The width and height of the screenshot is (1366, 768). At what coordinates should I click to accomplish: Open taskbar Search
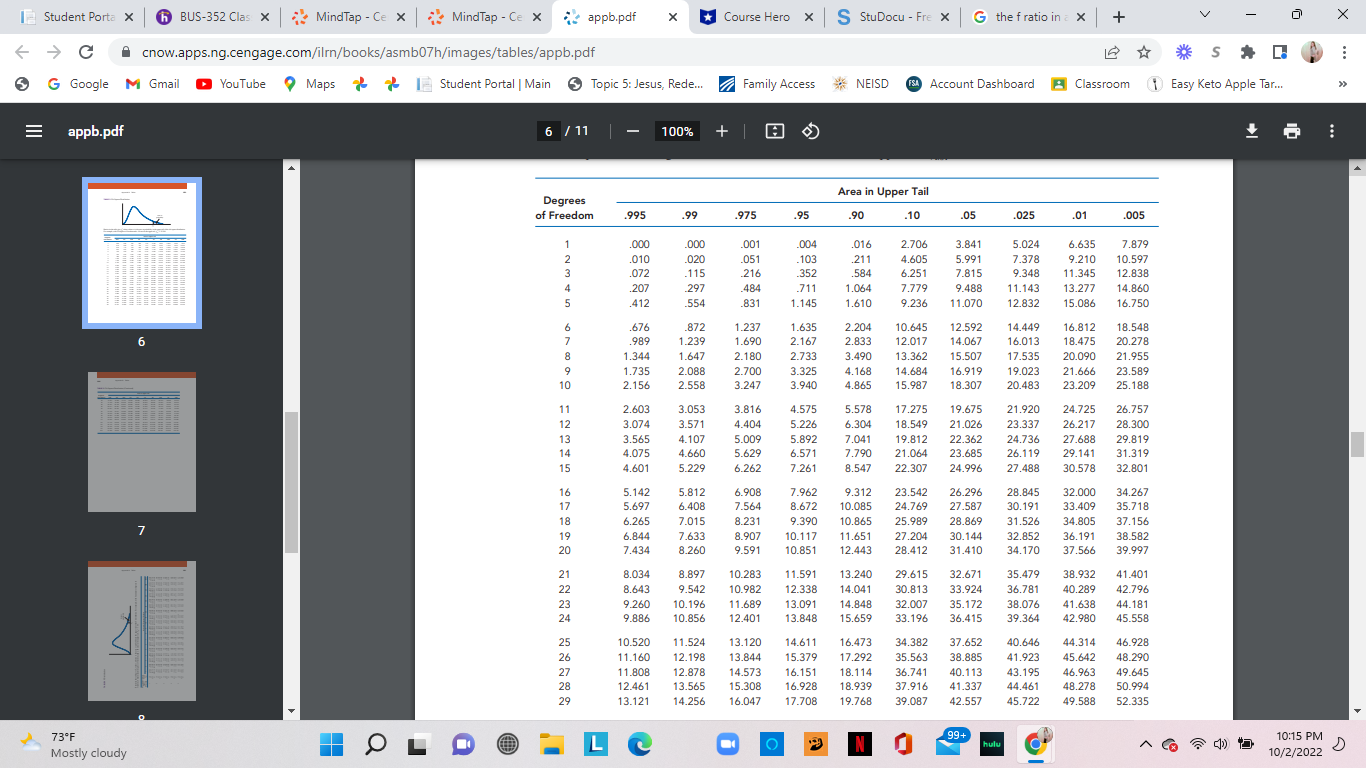[378, 744]
